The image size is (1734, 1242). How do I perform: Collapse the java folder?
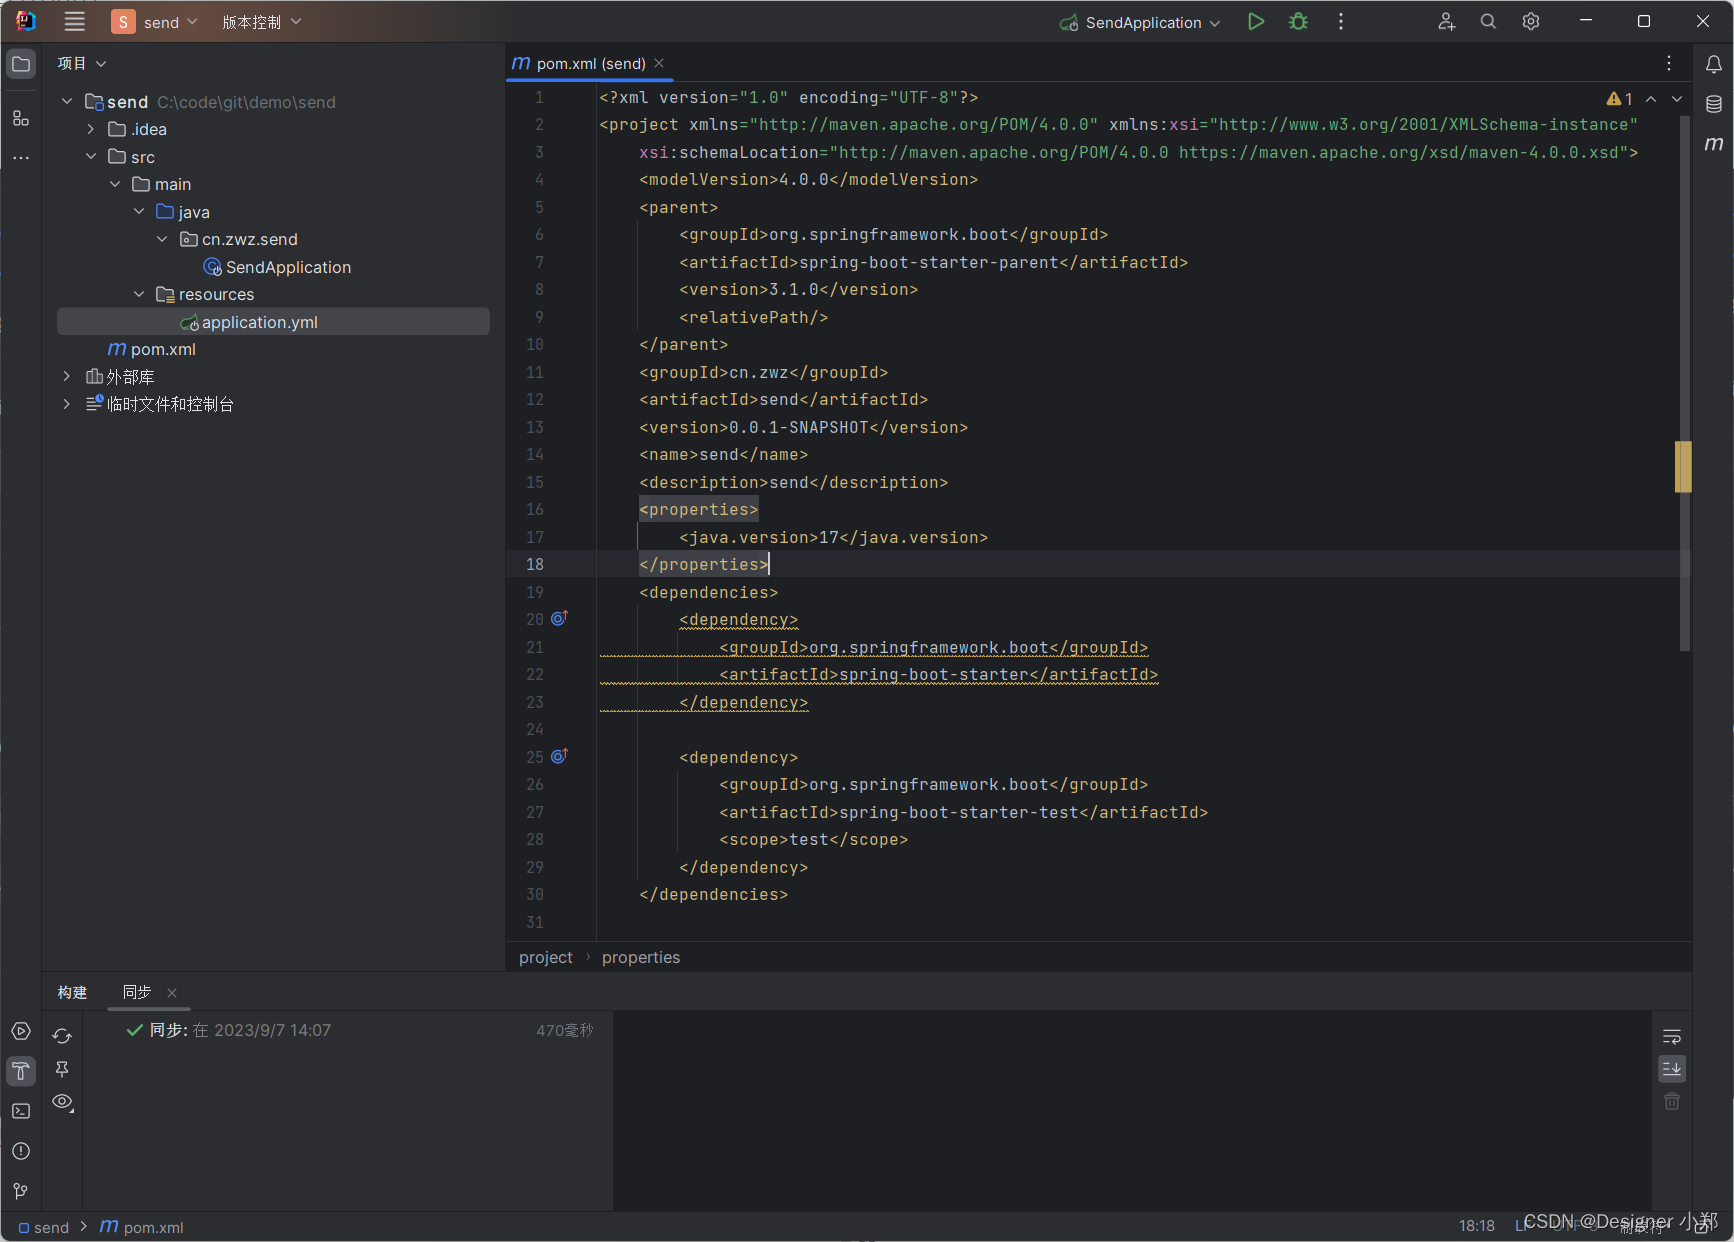(139, 211)
